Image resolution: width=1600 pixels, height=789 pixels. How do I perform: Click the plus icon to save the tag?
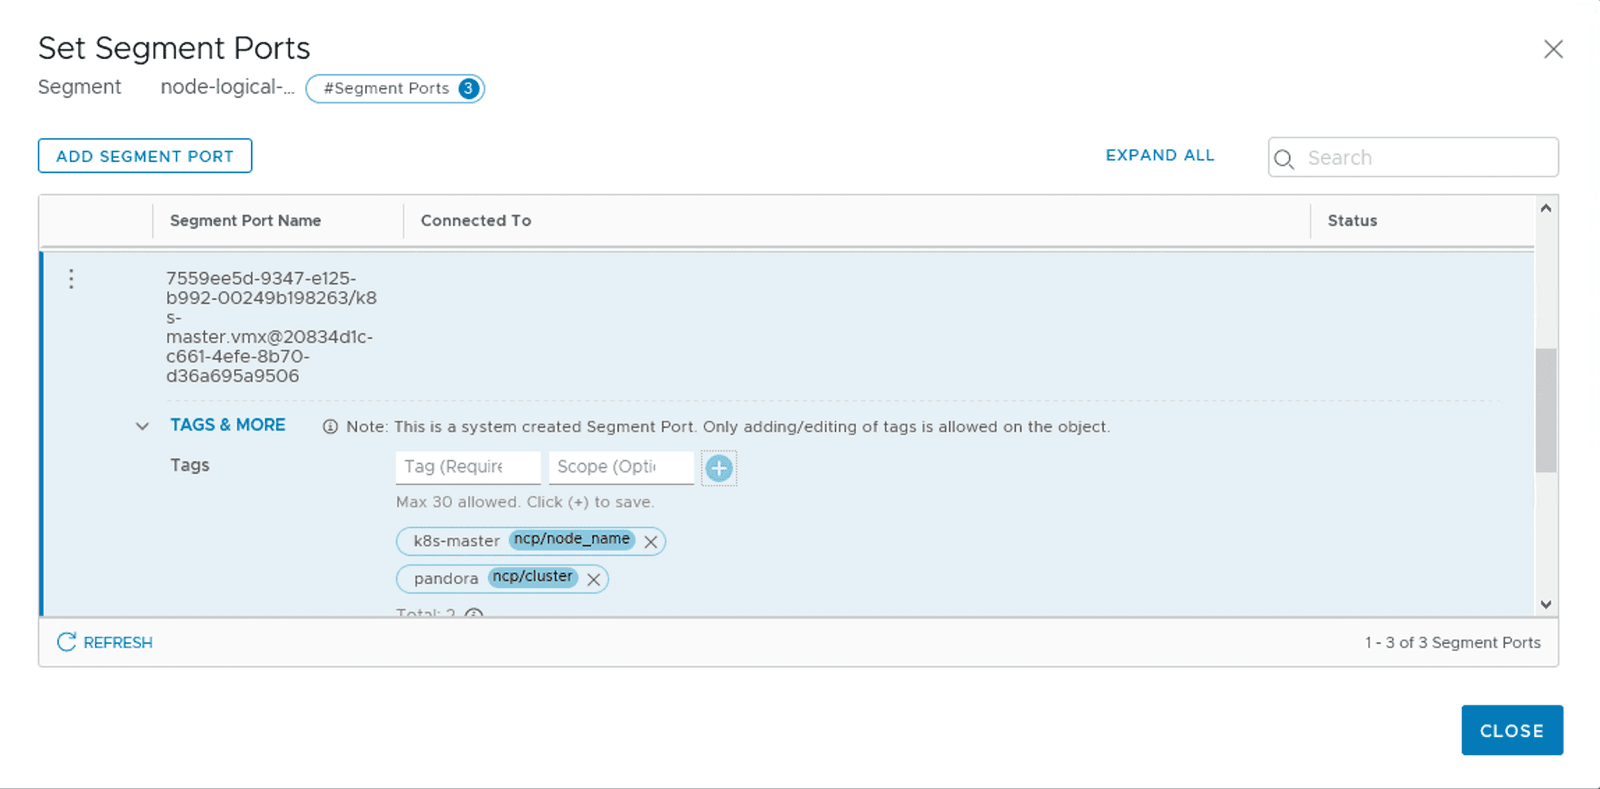[x=718, y=468]
